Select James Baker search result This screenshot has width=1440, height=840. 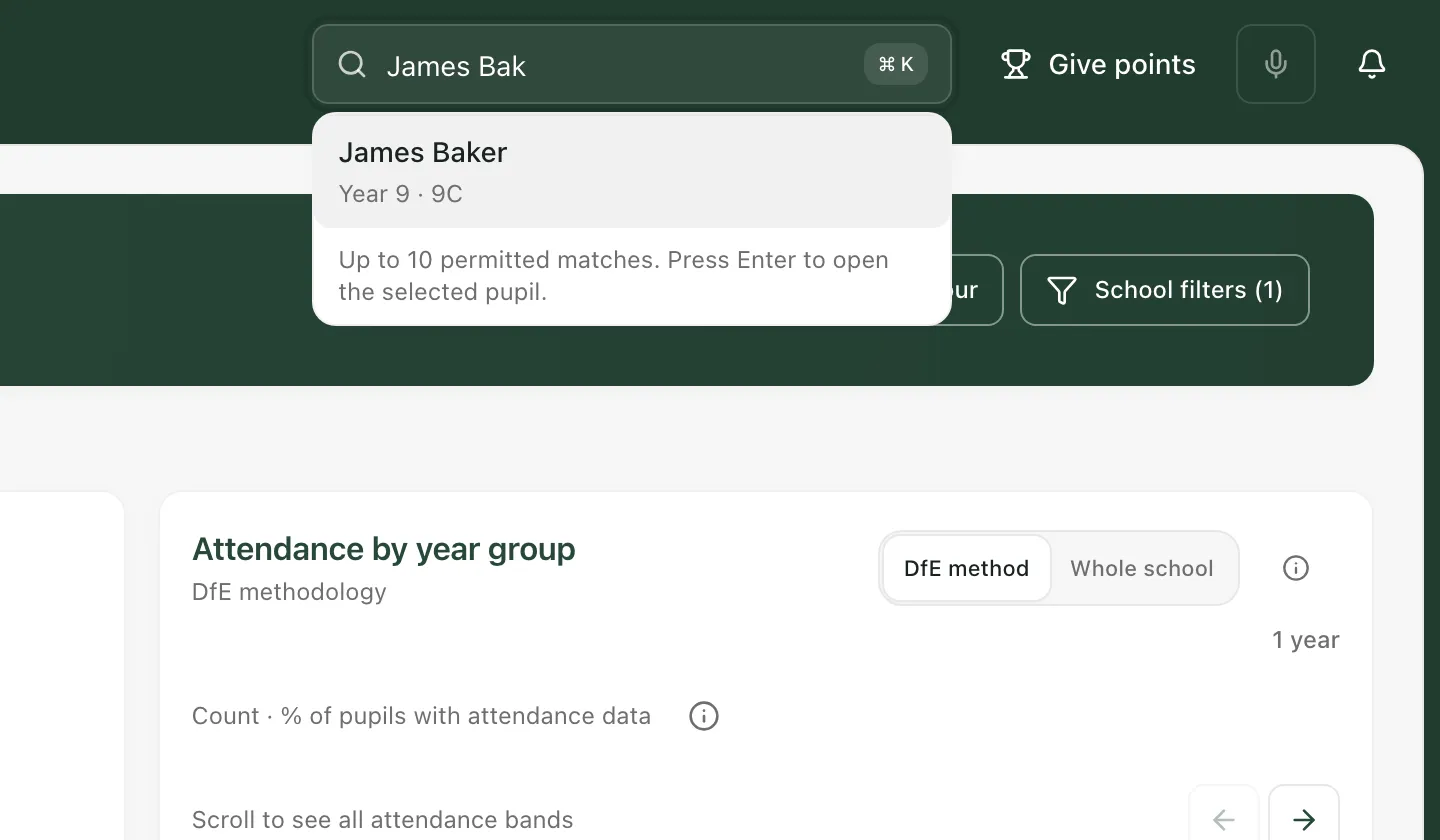tap(632, 172)
